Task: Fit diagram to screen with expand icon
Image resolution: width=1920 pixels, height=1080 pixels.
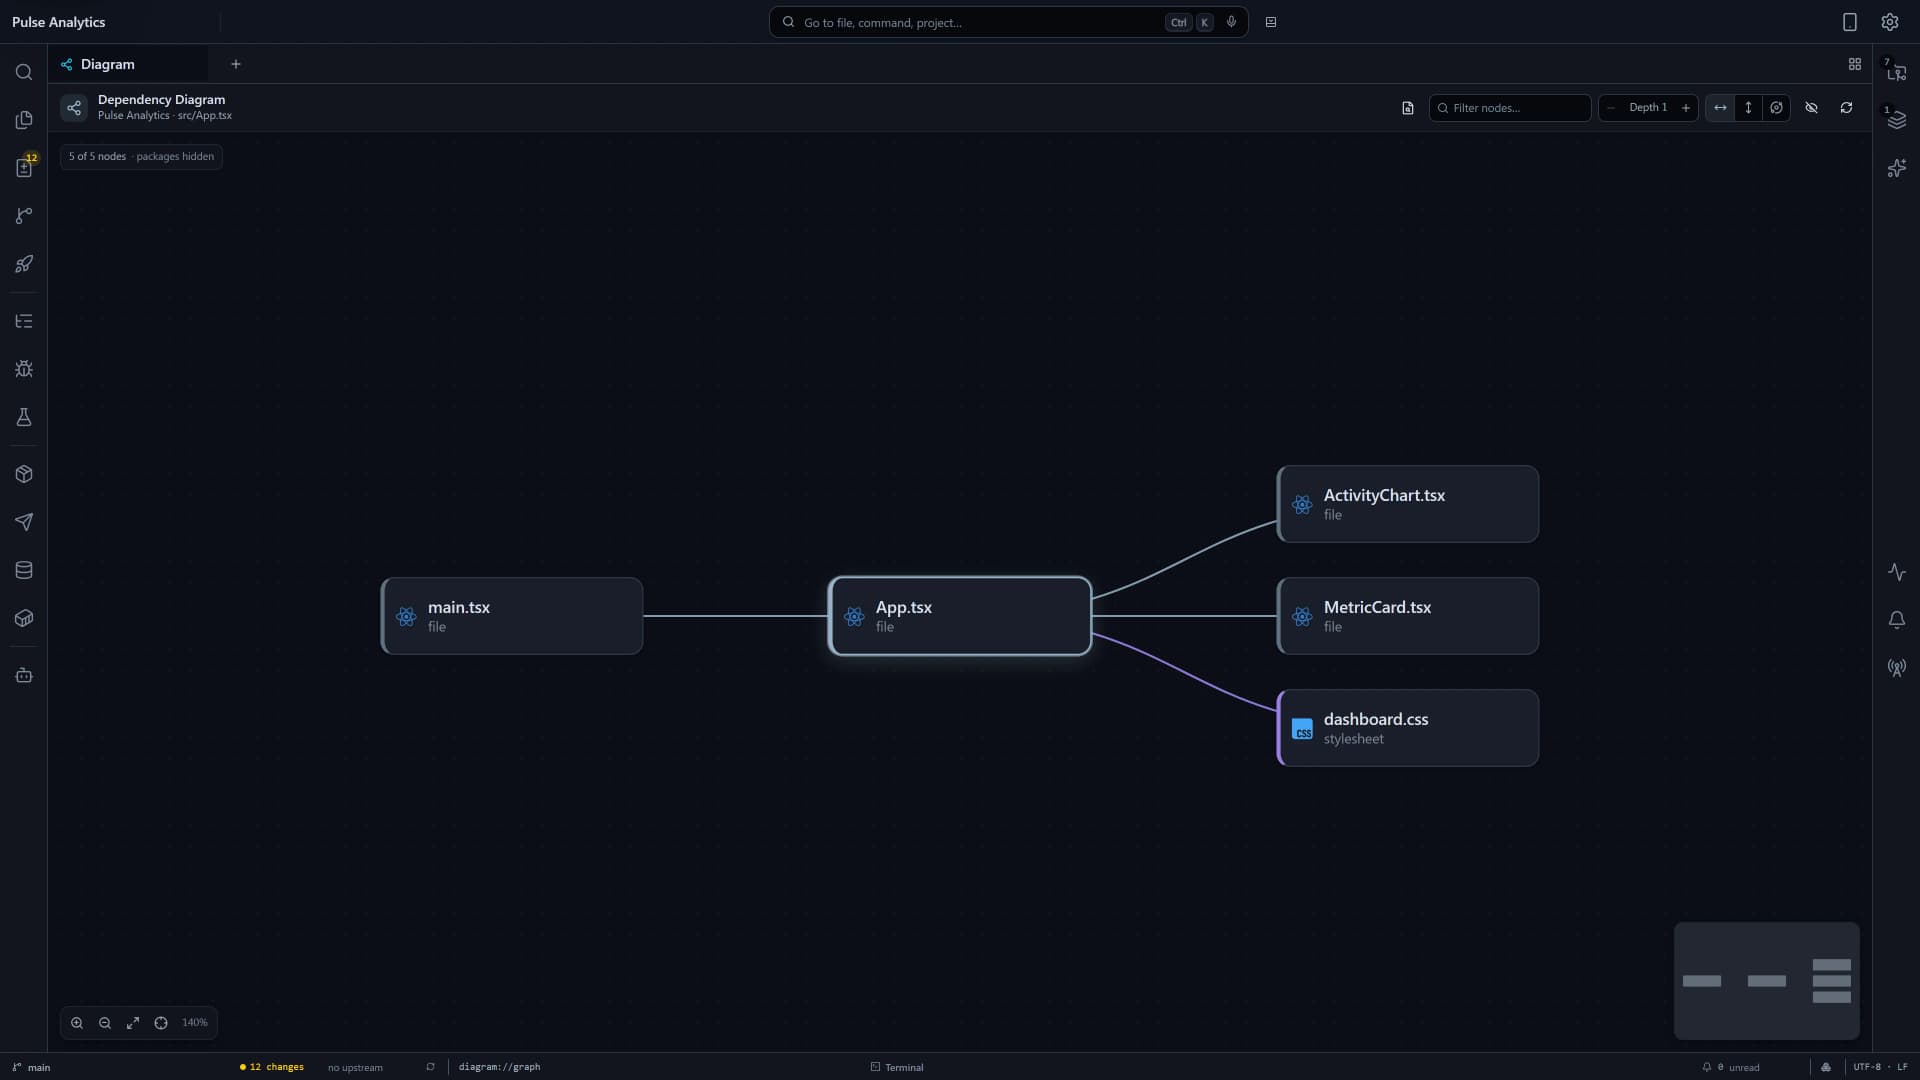Action: click(133, 1023)
